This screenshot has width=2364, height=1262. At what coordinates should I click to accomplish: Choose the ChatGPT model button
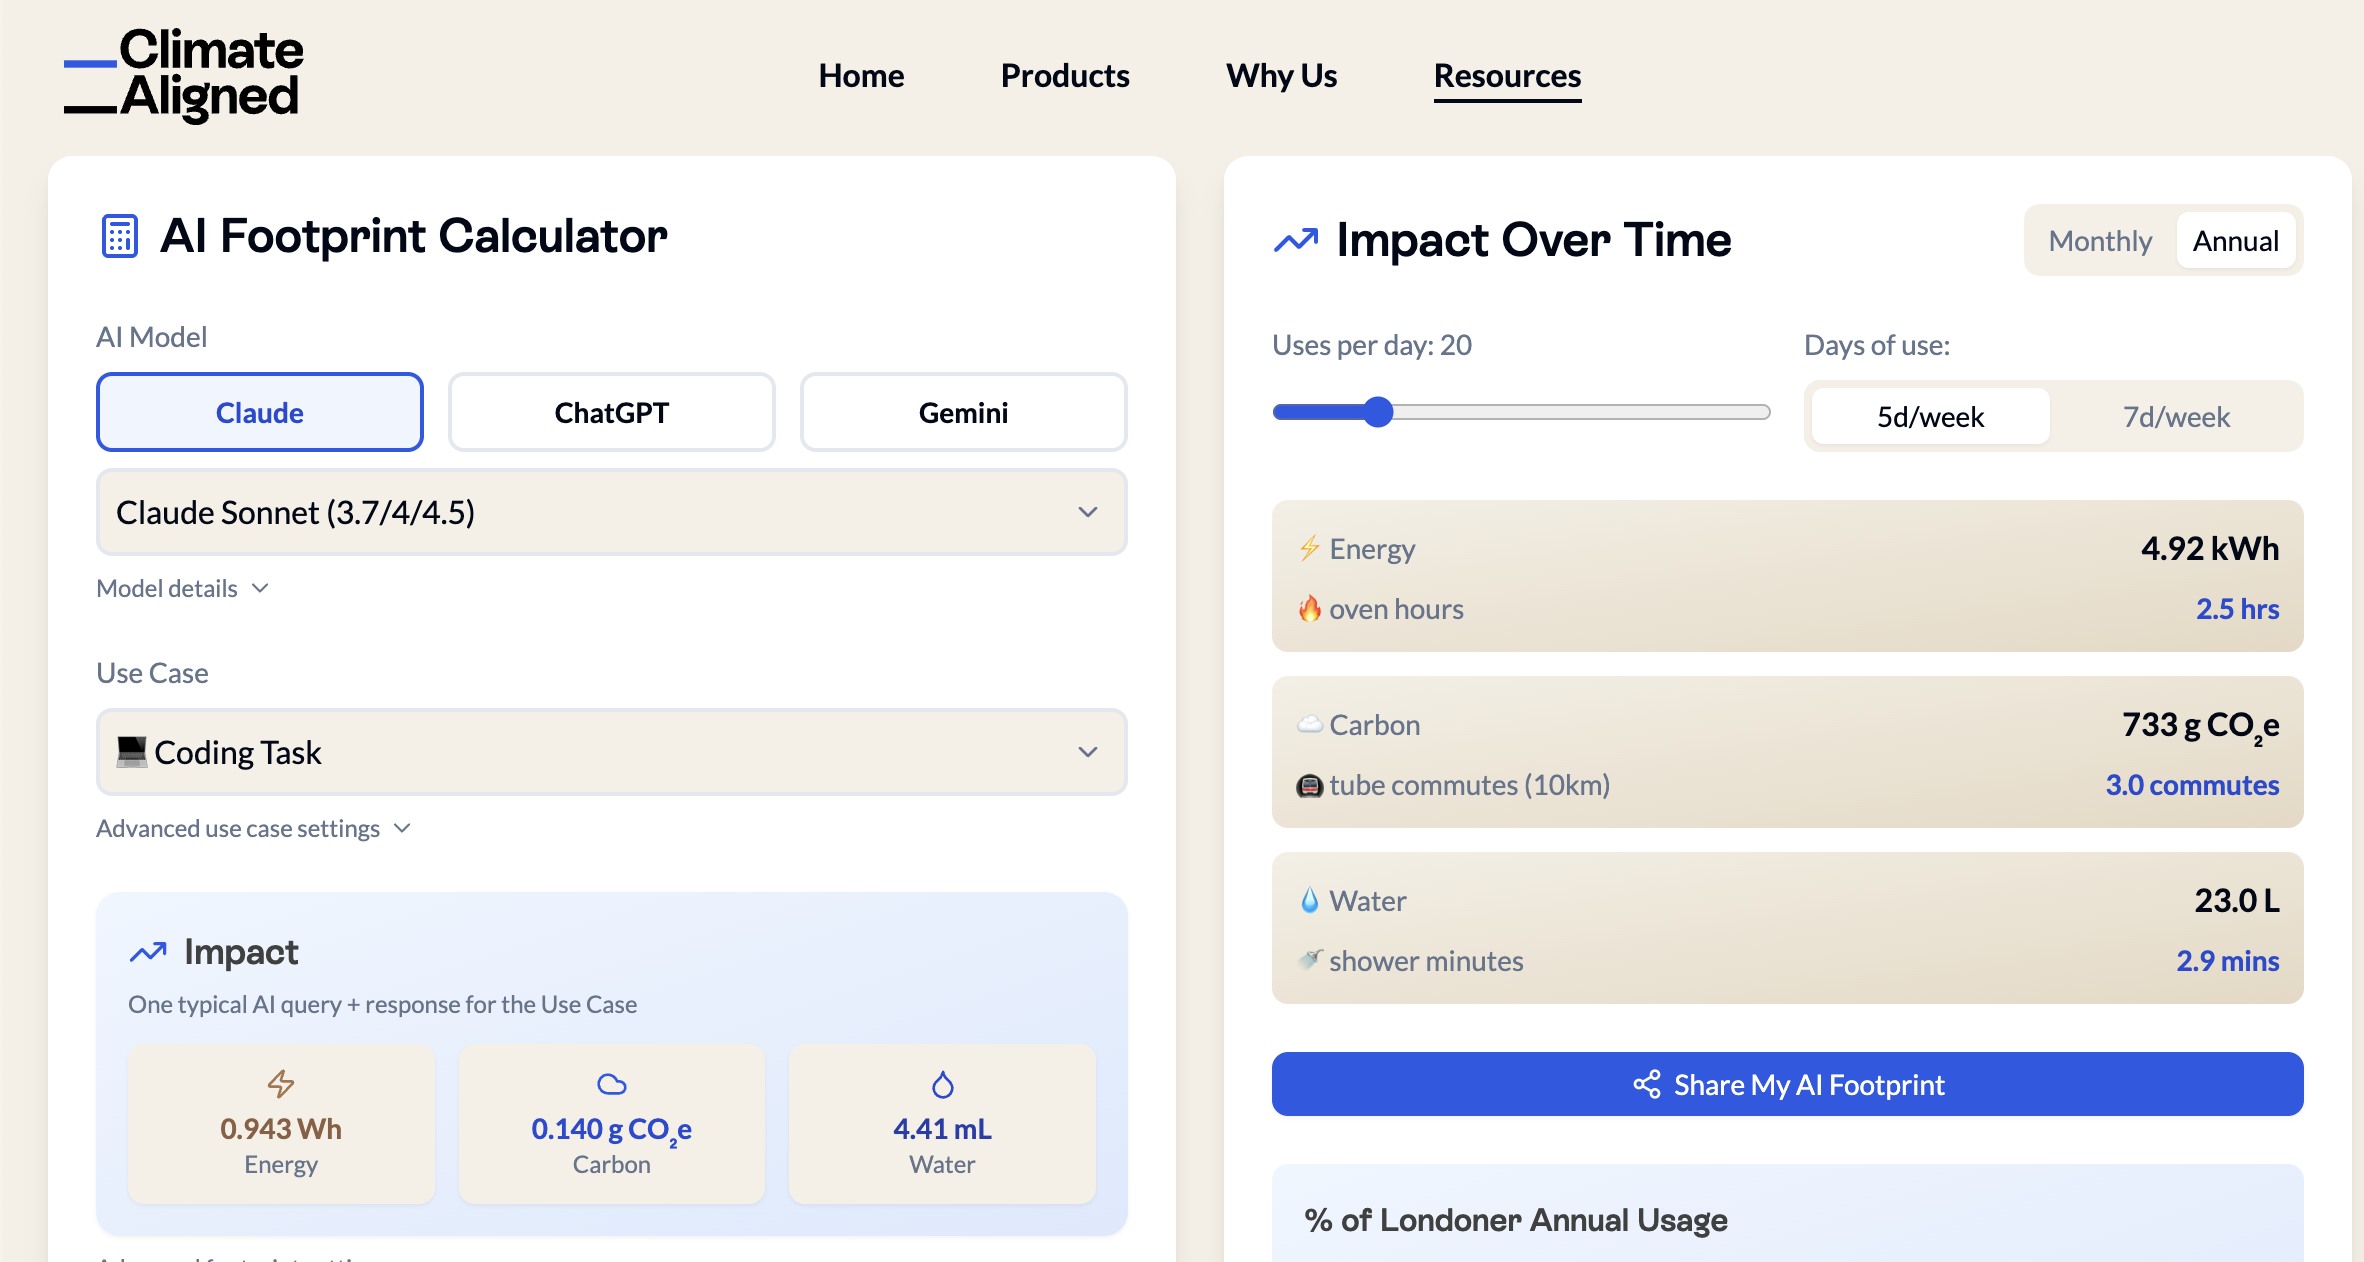(611, 412)
